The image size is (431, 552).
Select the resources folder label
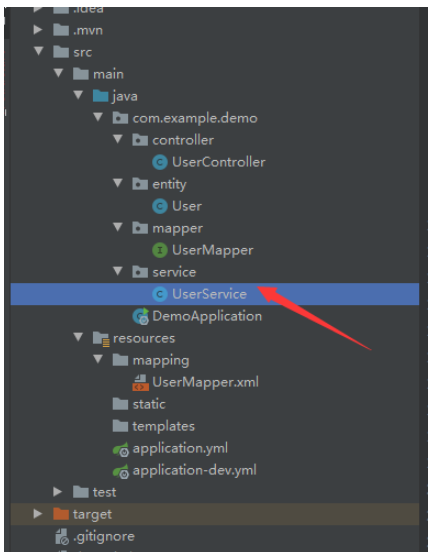[144, 339]
